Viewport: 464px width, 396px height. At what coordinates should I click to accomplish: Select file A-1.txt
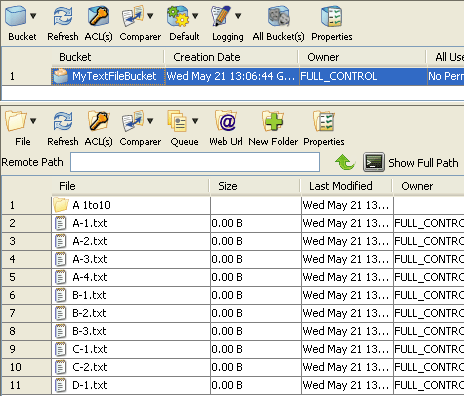point(233,223)
